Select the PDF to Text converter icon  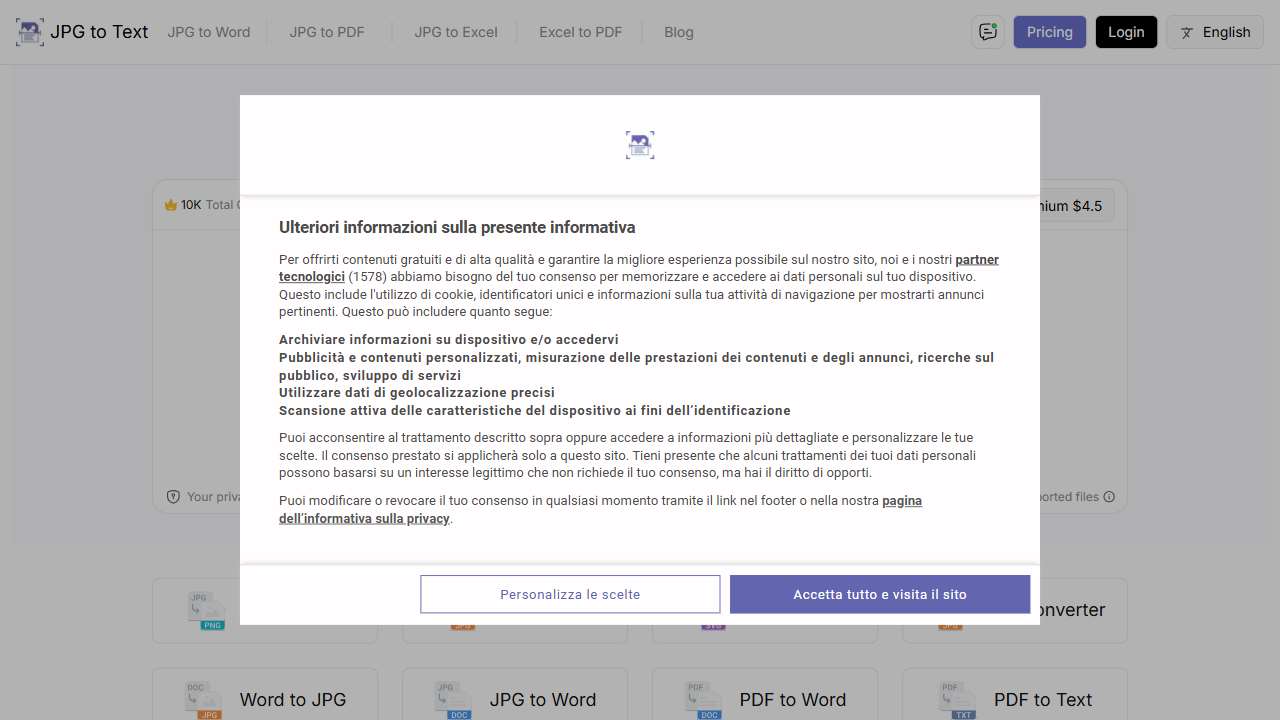(954, 697)
